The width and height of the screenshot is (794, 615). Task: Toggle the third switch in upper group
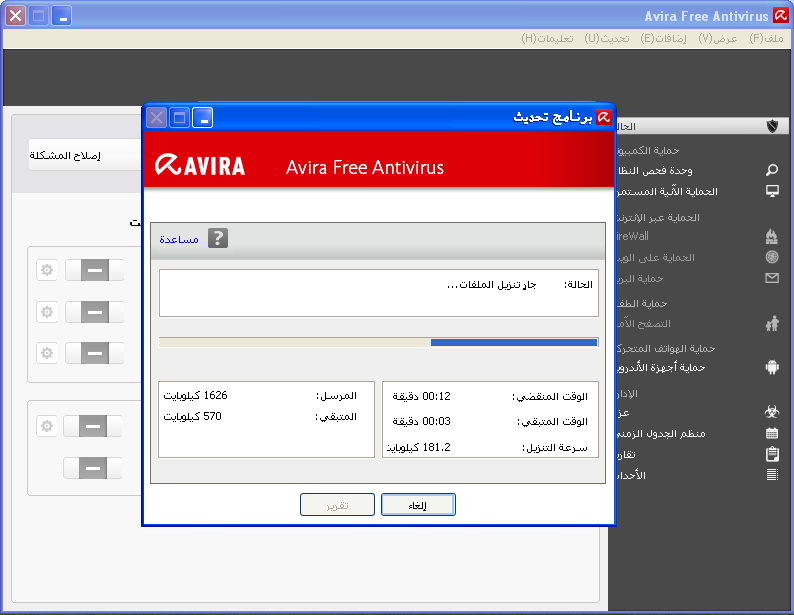pyautogui.click(x=95, y=353)
